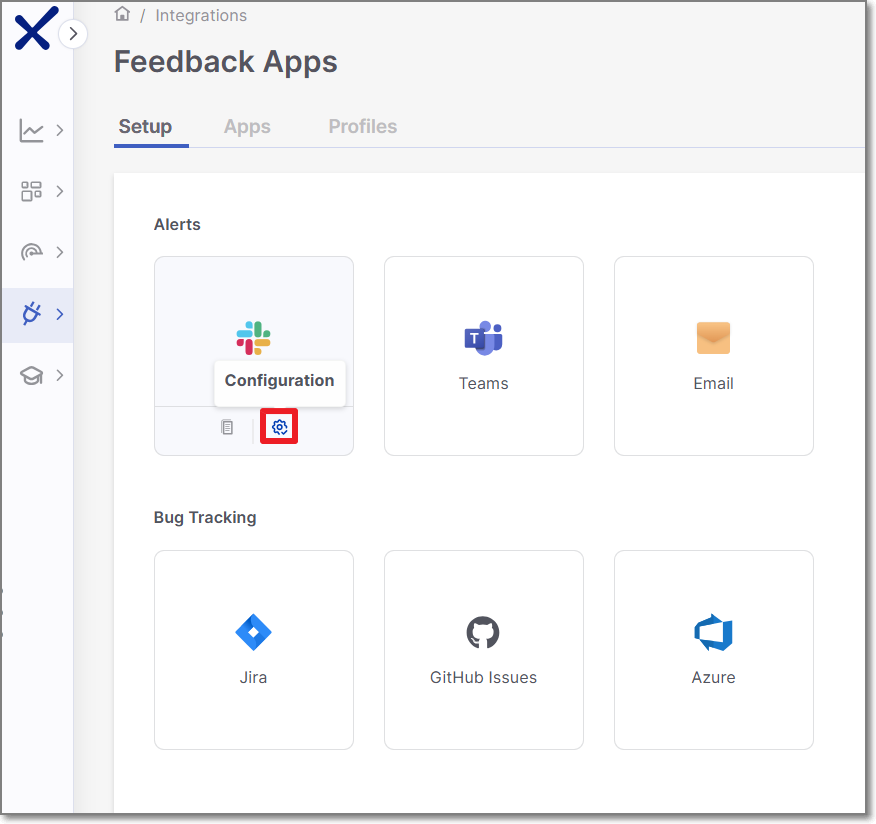Click the Slack documentation page icon
The height and width of the screenshot is (824, 876).
[x=227, y=427]
